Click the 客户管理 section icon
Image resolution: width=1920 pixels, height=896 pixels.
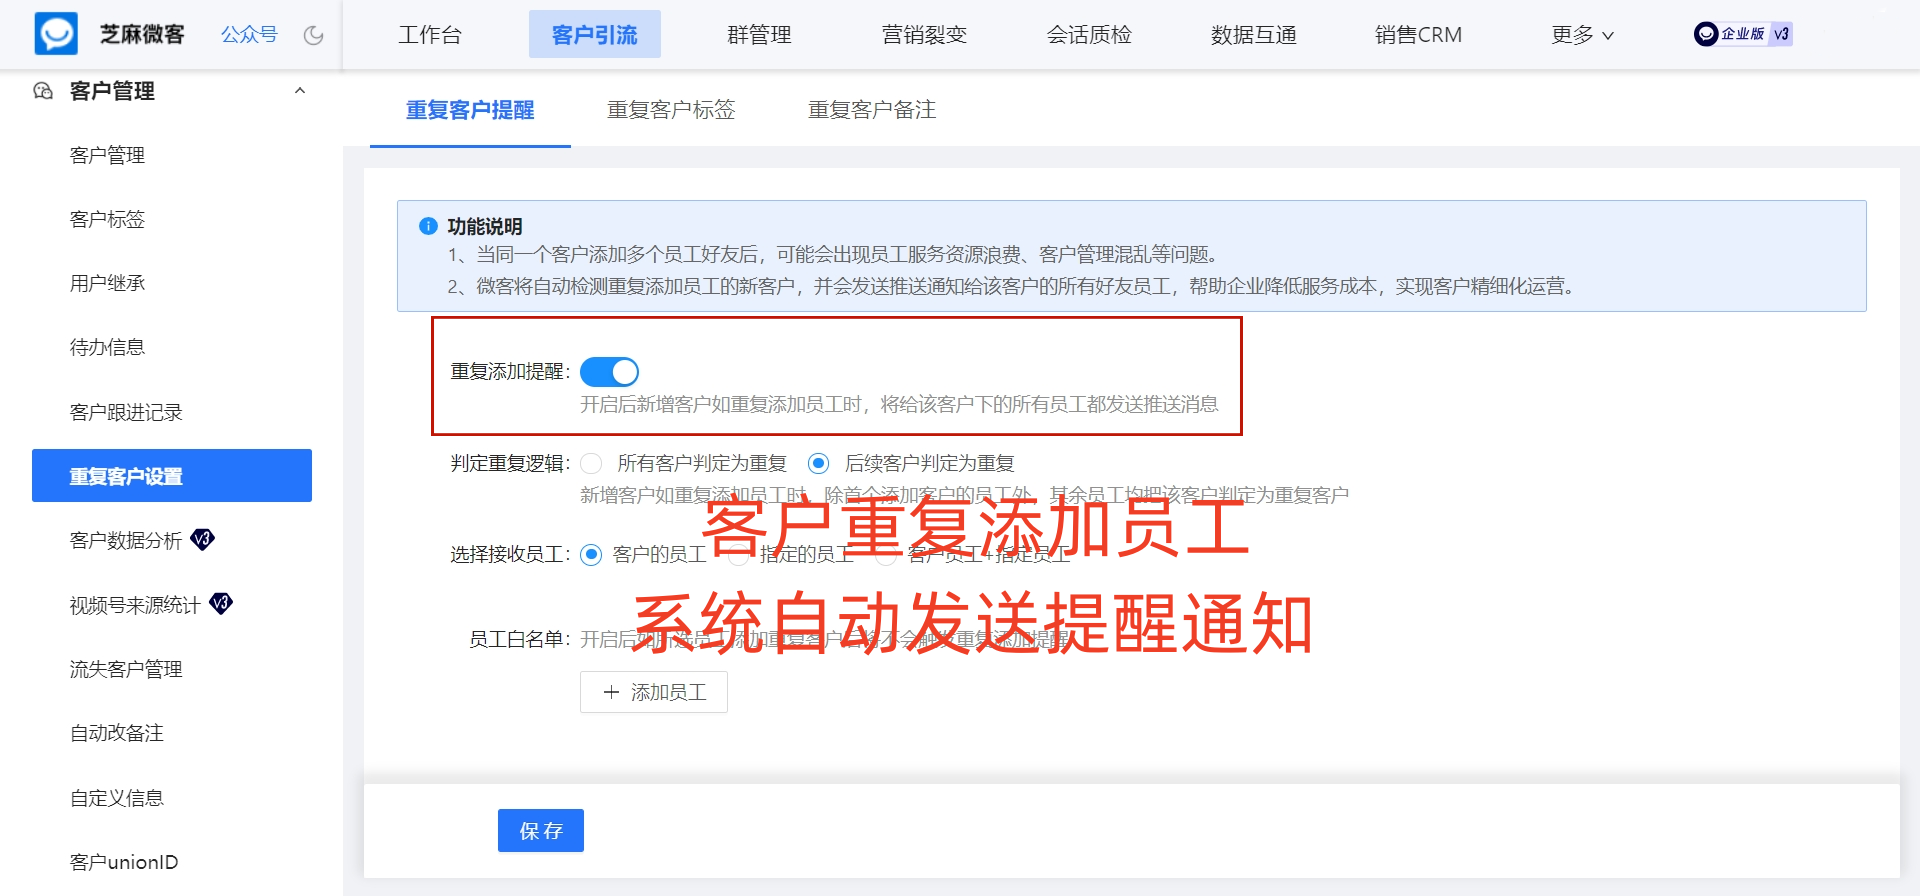(43, 91)
